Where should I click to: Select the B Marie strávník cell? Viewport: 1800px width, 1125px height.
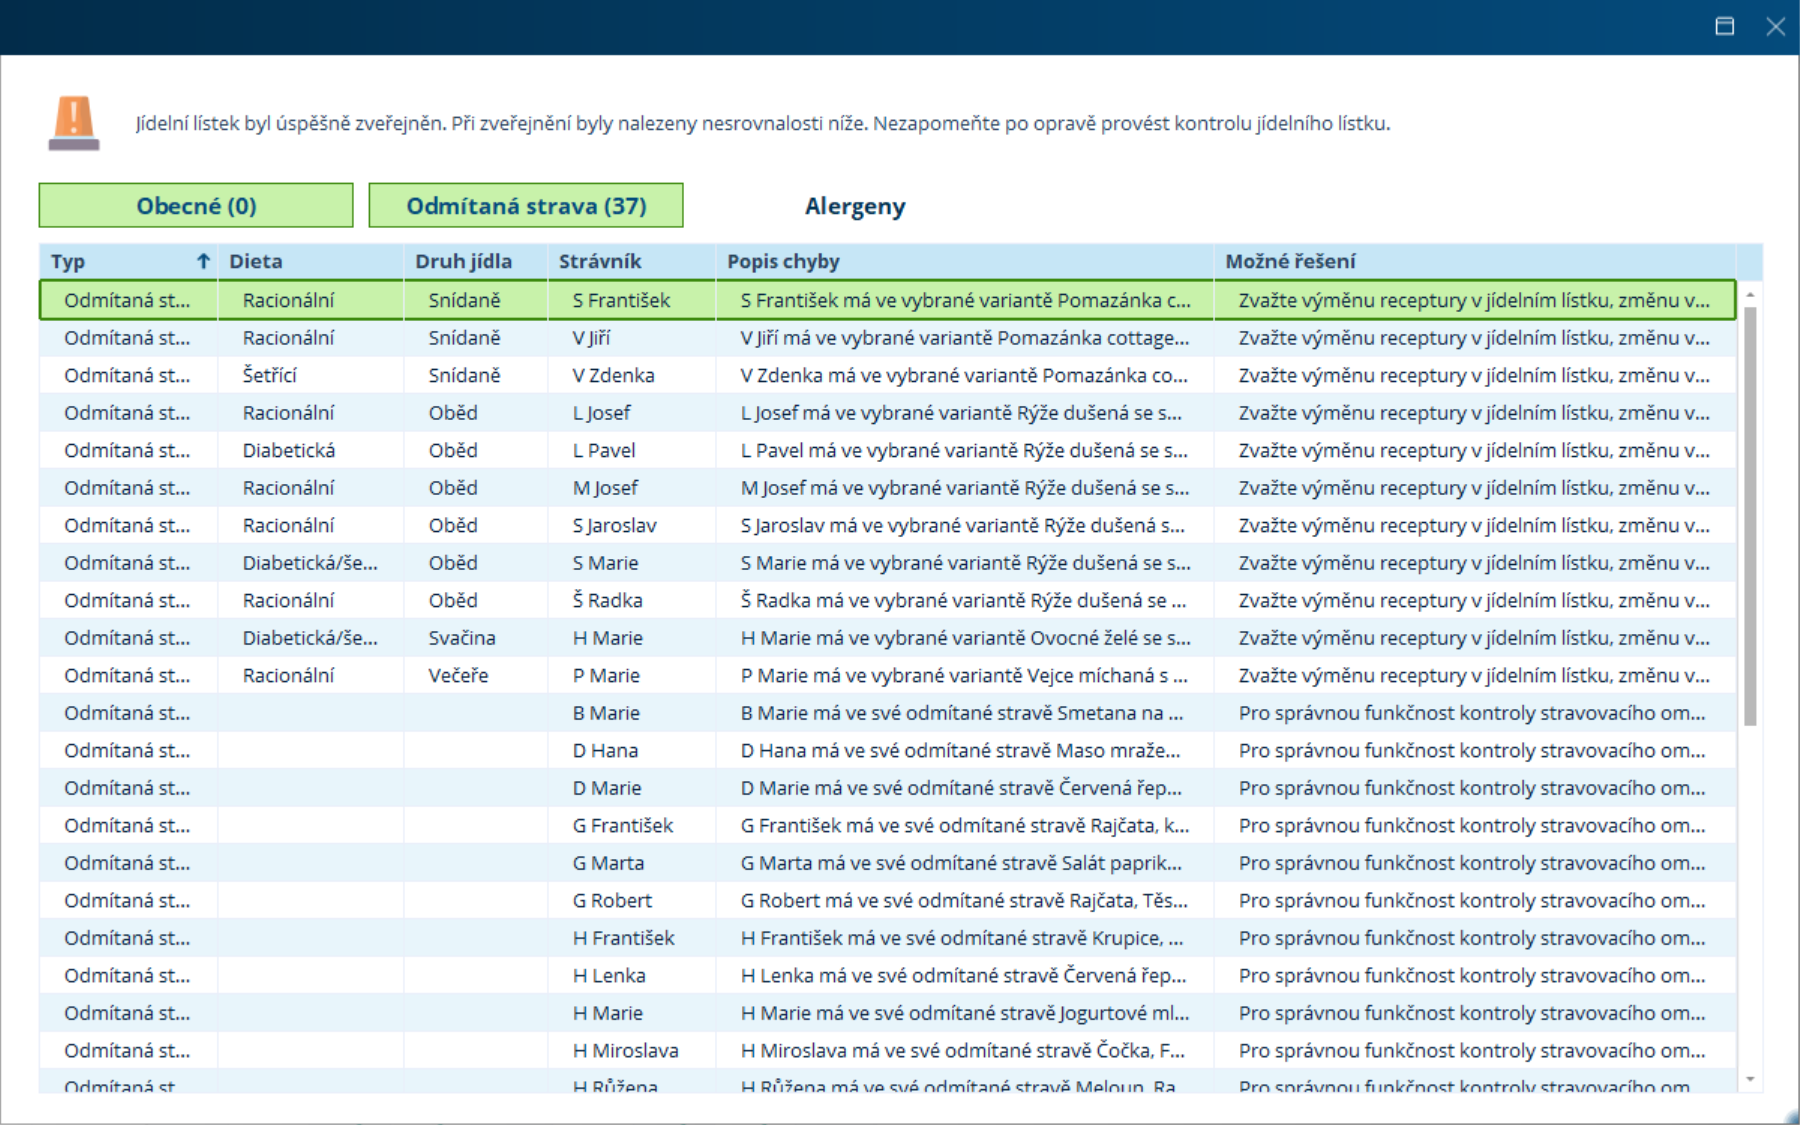(632, 713)
